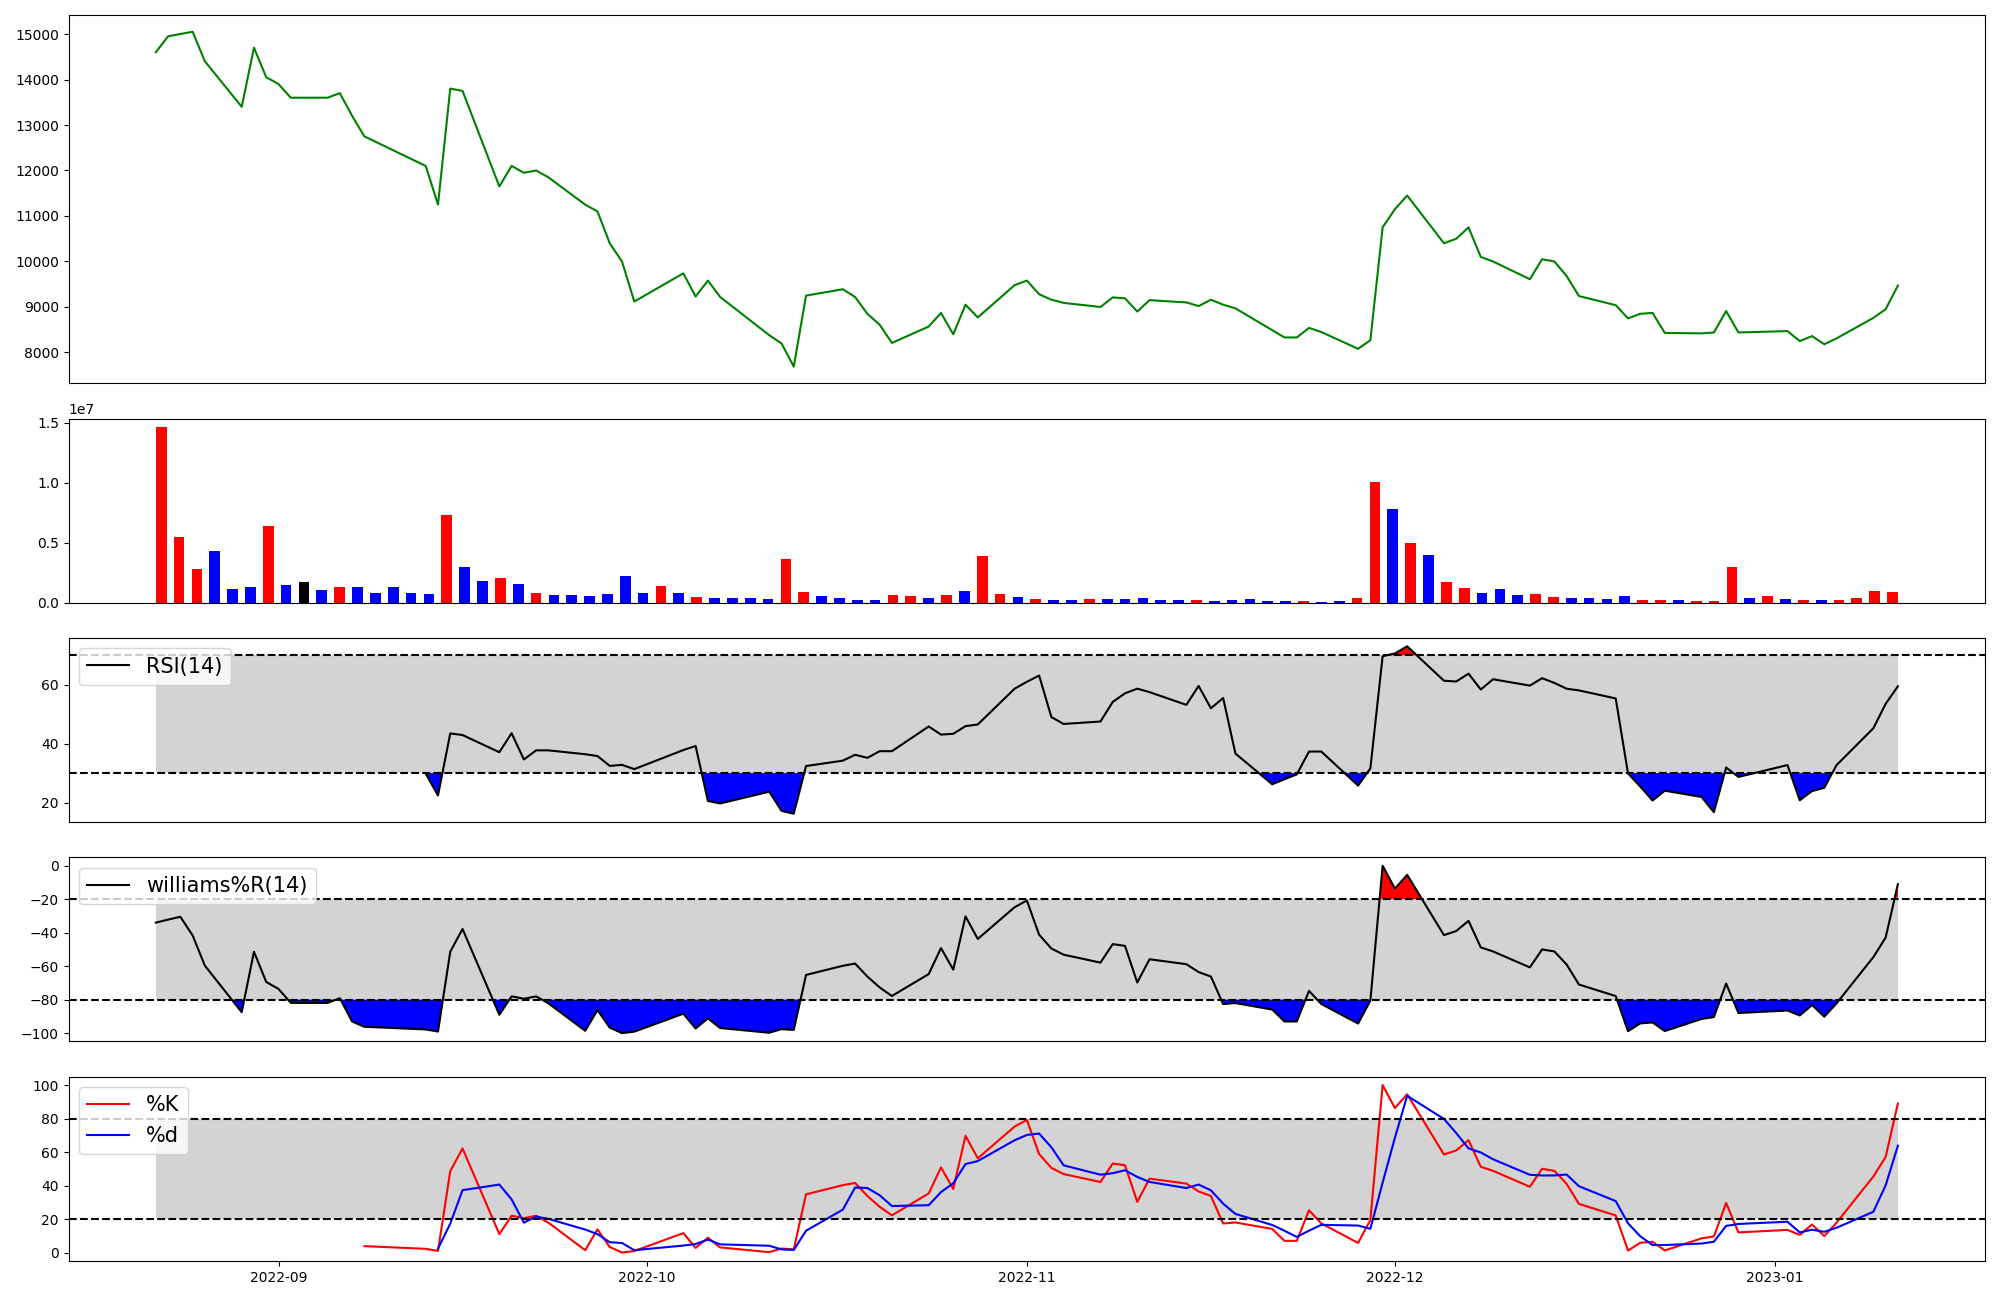Click the single black volume bar
Viewport: 2000px width, 1300px height.
(x=304, y=592)
